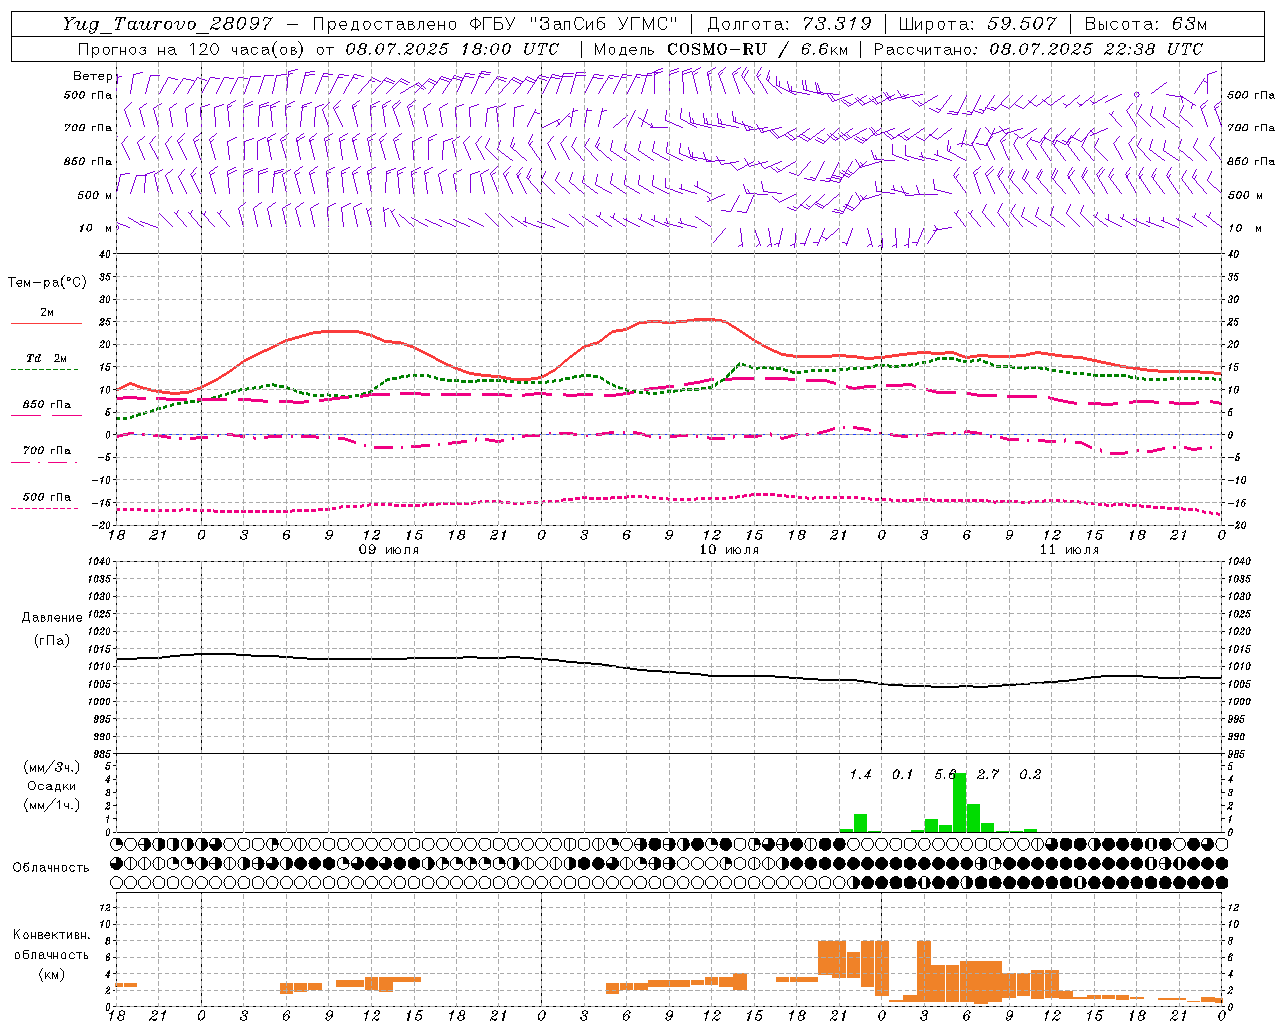1280x1024 pixels.
Task: Click the Ветер panel label
Action: (x=92, y=76)
